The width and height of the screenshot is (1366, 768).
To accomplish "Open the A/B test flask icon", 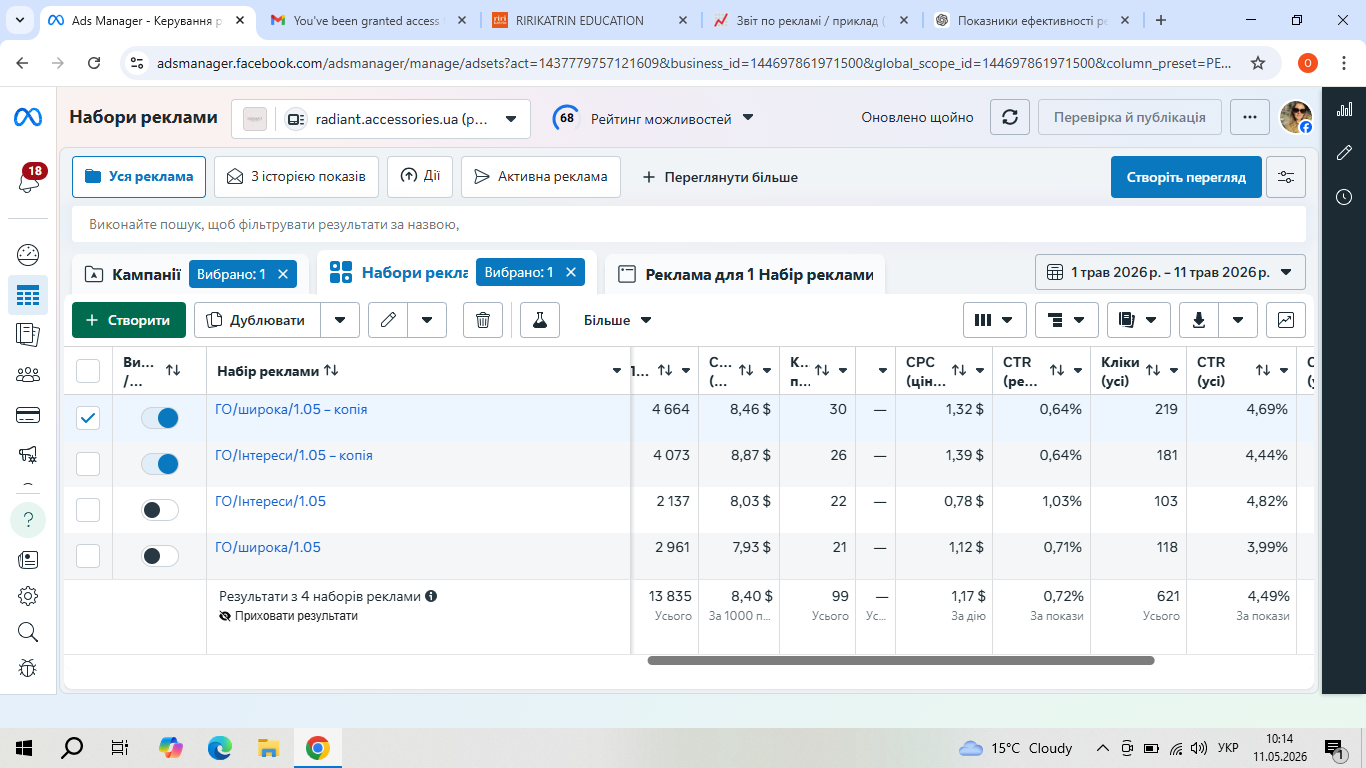I will 540,320.
